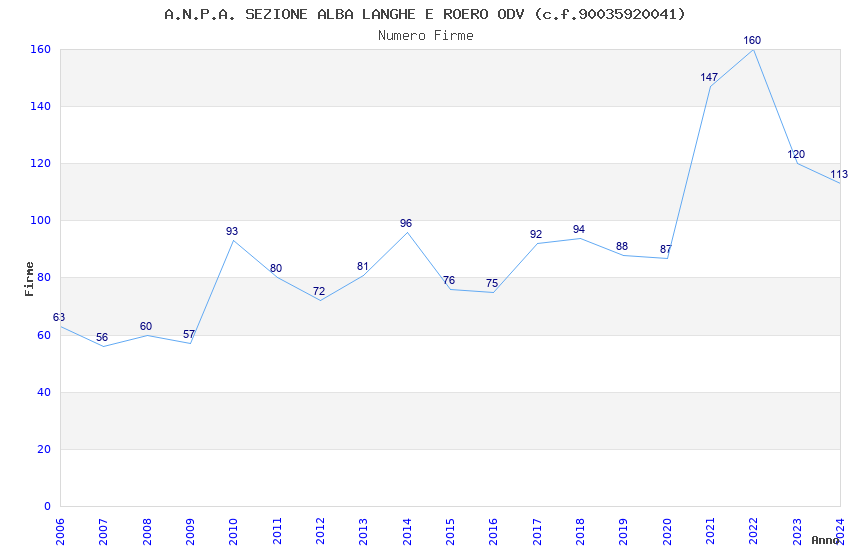
Task: Select the data label 93 for 2010
Action: pos(232,231)
